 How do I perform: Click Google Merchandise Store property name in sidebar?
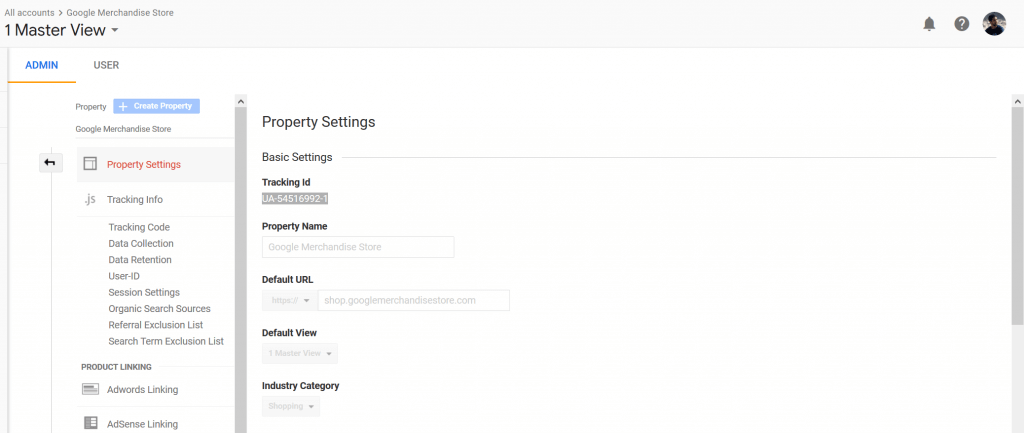(x=123, y=129)
